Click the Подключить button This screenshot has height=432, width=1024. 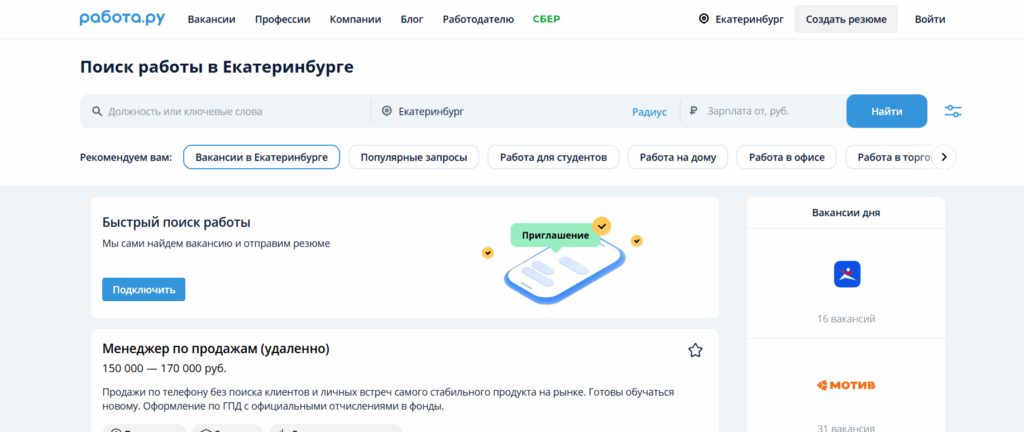[x=143, y=290]
